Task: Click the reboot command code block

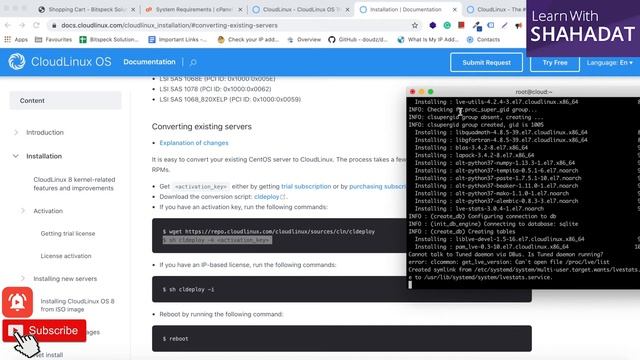Action: pyautogui.click(x=342, y=338)
